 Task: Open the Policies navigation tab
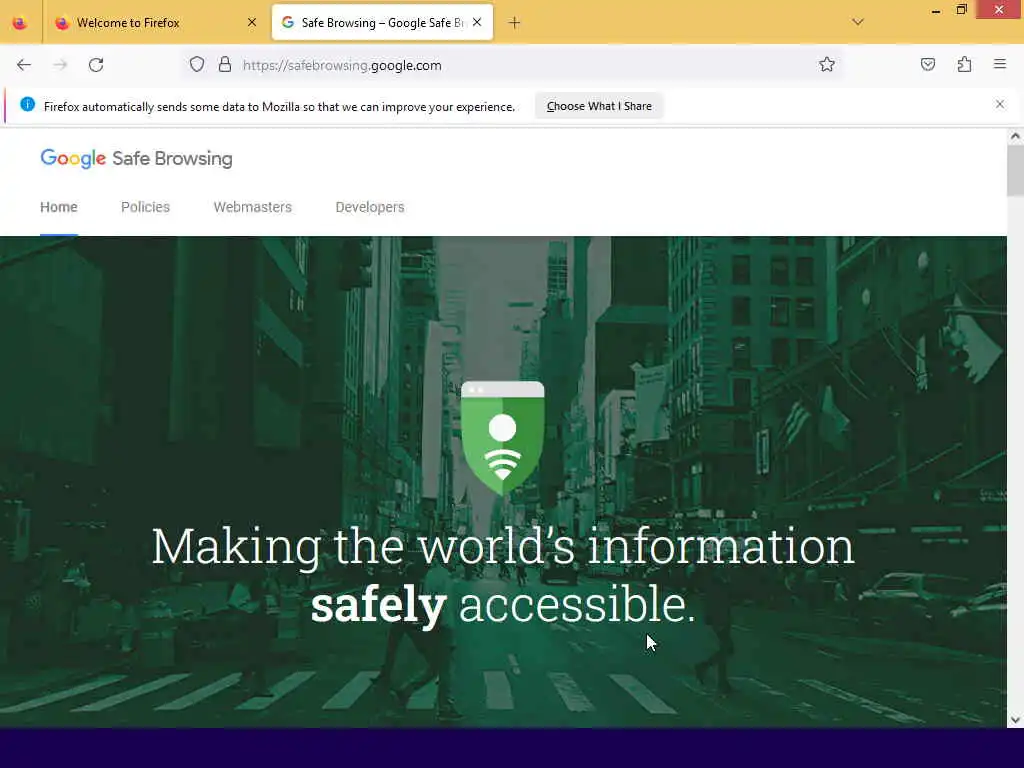click(146, 207)
